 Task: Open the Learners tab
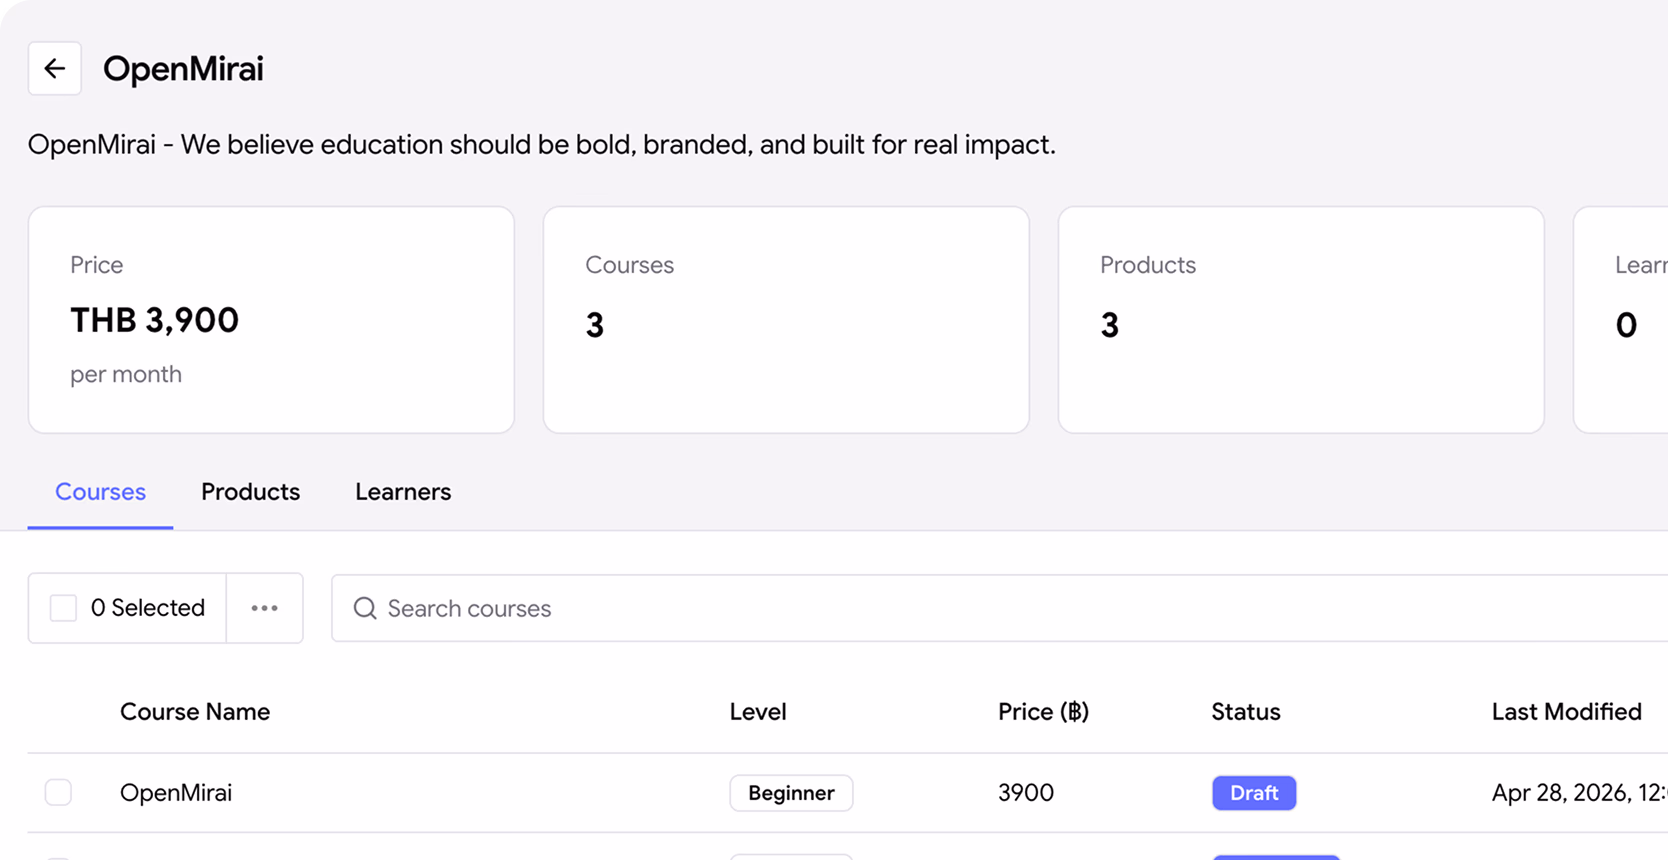tap(403, 492)
